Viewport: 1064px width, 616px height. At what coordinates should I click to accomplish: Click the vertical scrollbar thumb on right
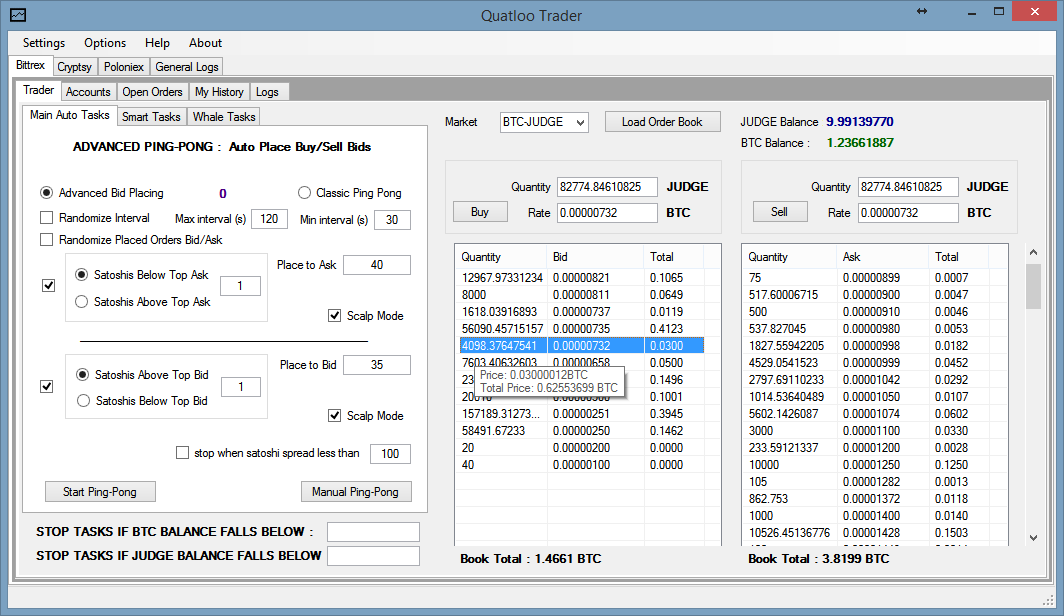[x=1034, y=287]
